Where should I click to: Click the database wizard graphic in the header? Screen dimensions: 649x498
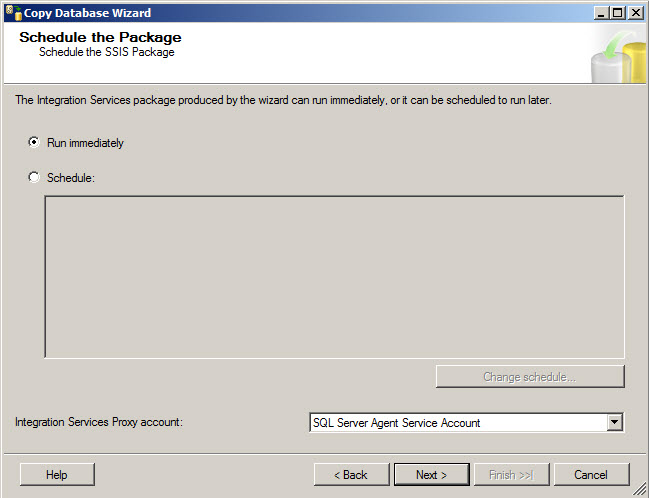click(x=620, y=55)
